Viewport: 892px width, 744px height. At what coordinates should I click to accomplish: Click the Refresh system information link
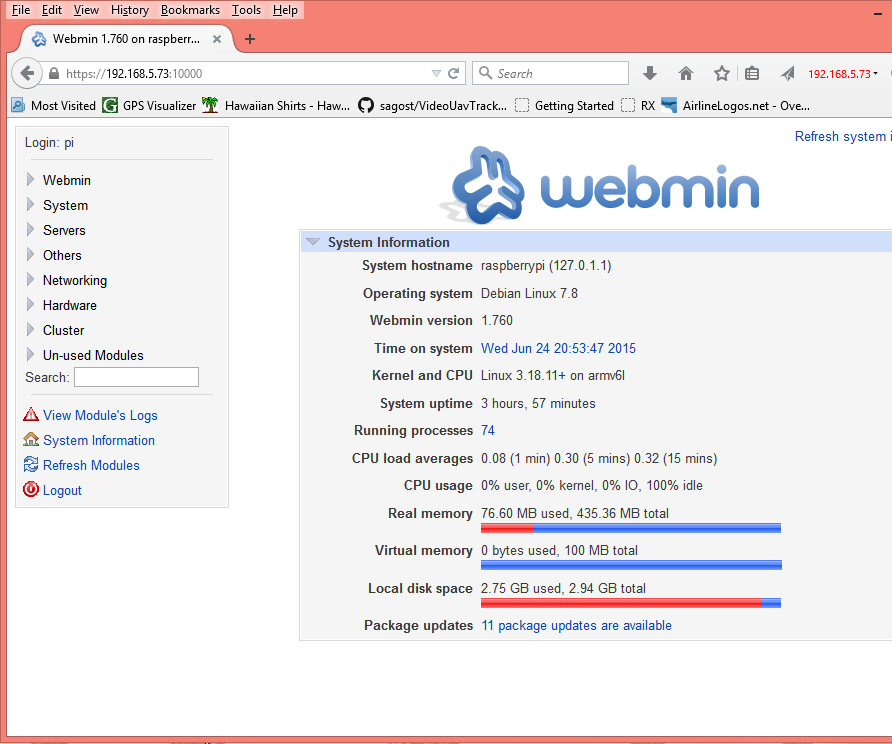coord(840,136)
